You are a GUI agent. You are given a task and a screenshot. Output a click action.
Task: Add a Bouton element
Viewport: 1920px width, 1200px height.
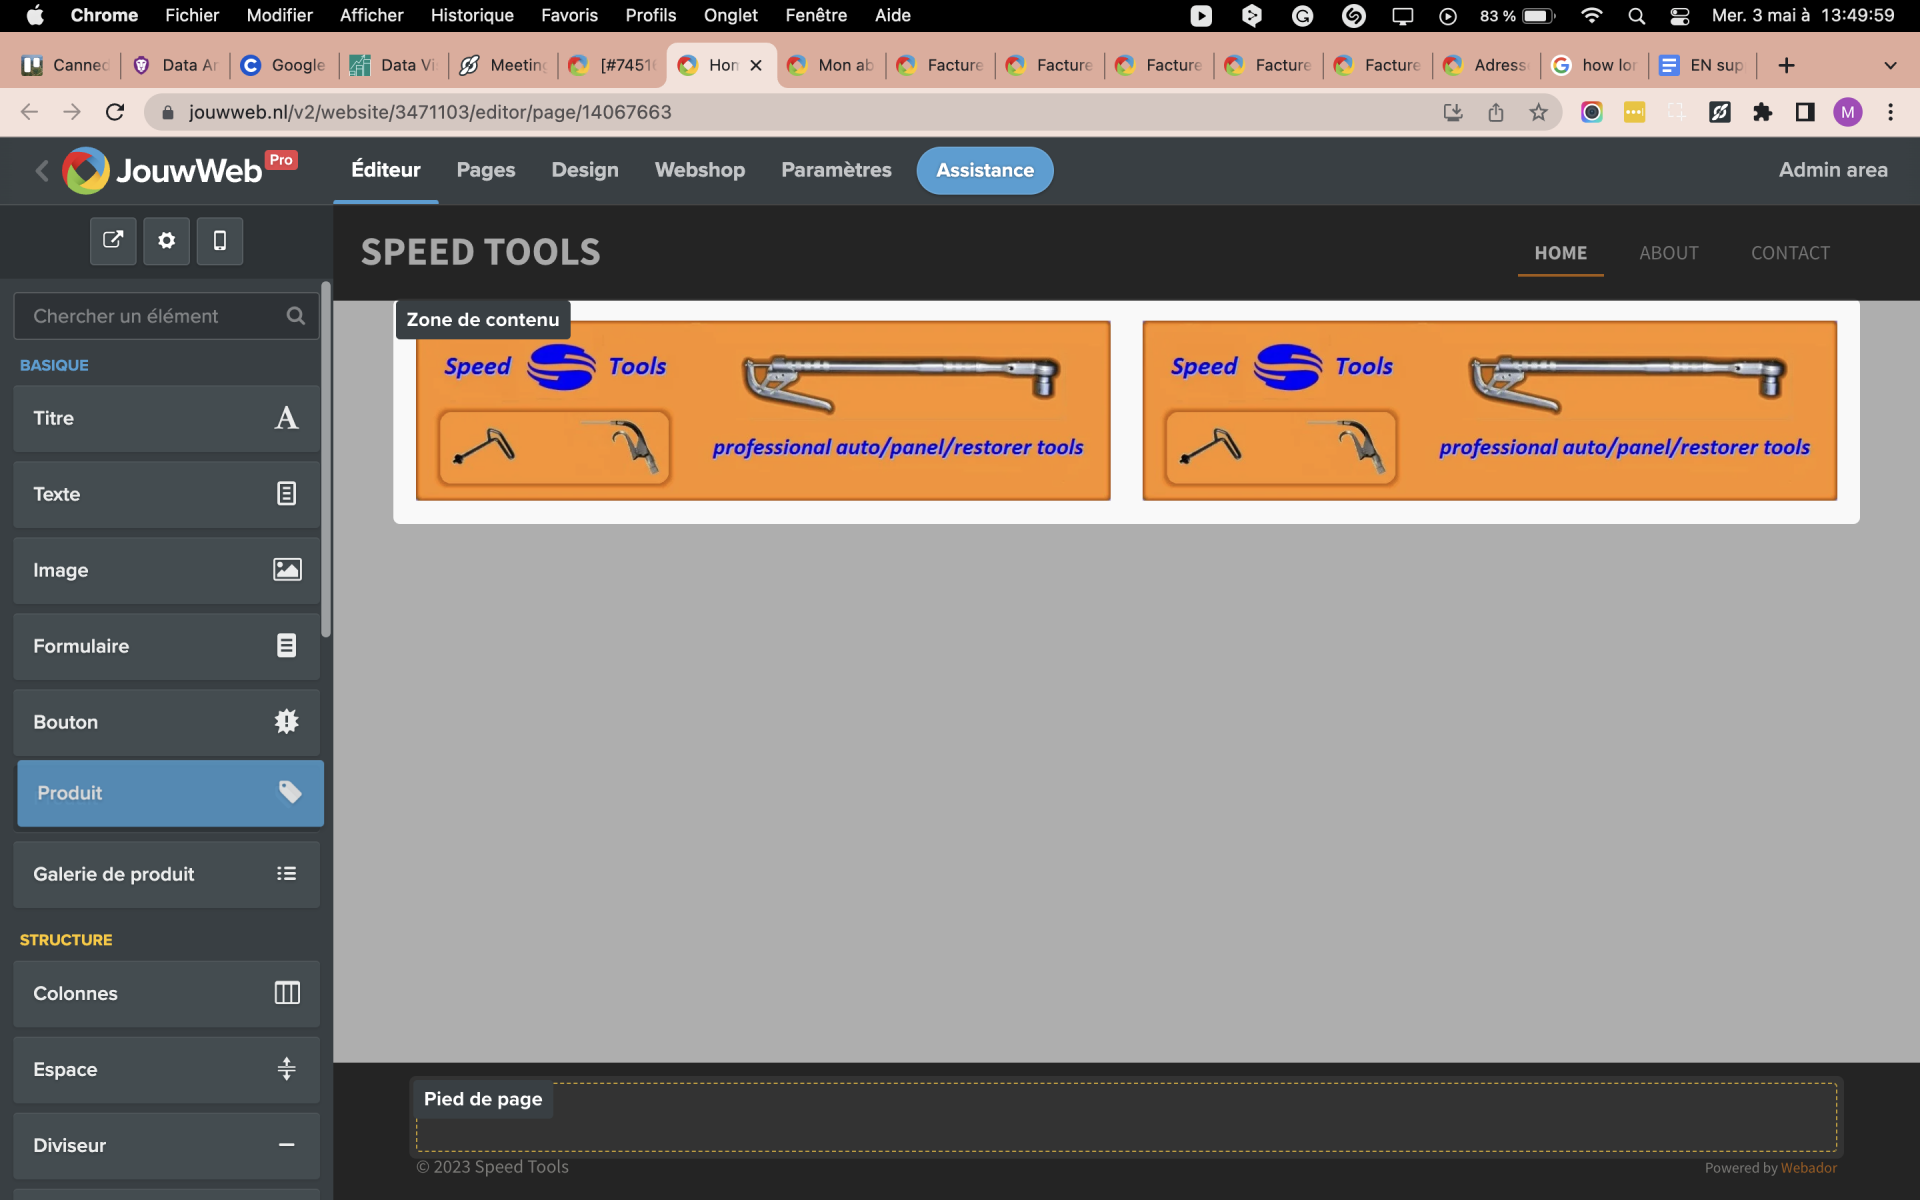(x=166, y=722)
